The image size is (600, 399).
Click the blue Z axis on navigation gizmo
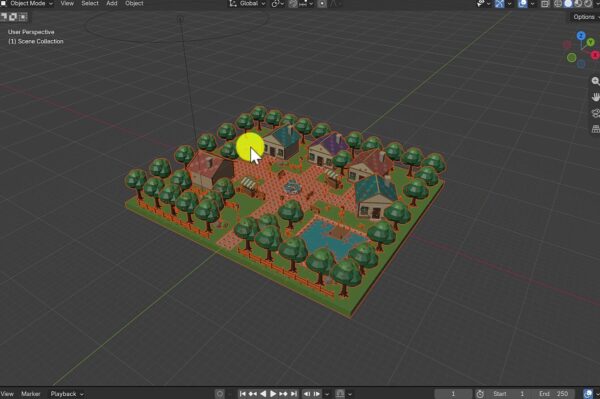click(581, 36)
